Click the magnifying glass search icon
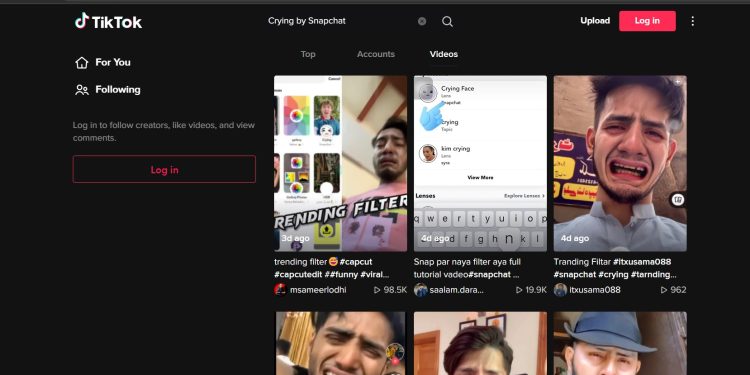Viewport: 750px width, 375px height. pyautogui.click(x=447, y=21)
